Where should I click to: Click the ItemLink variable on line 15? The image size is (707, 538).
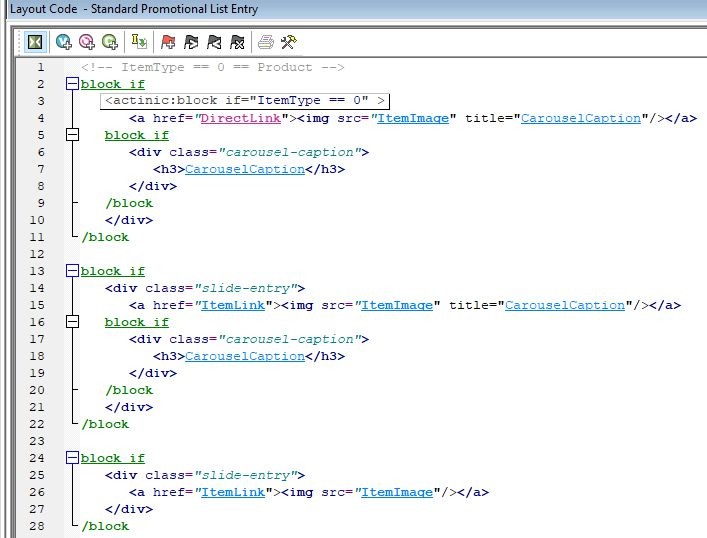pyautogui.click(x=233, y=305)
